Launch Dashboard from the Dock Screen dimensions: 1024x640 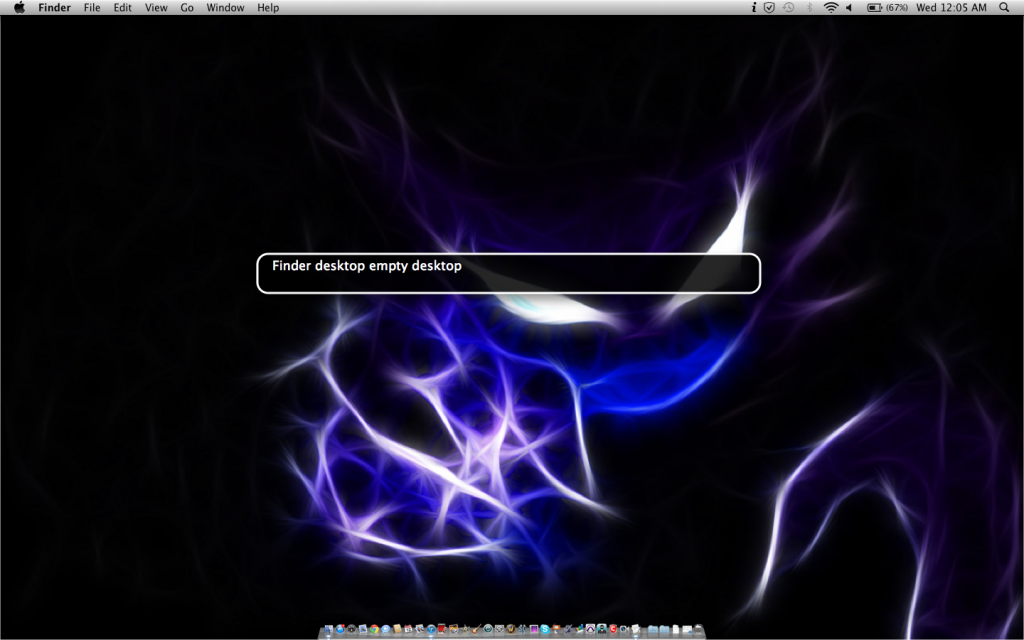click(x=351, y=630)
